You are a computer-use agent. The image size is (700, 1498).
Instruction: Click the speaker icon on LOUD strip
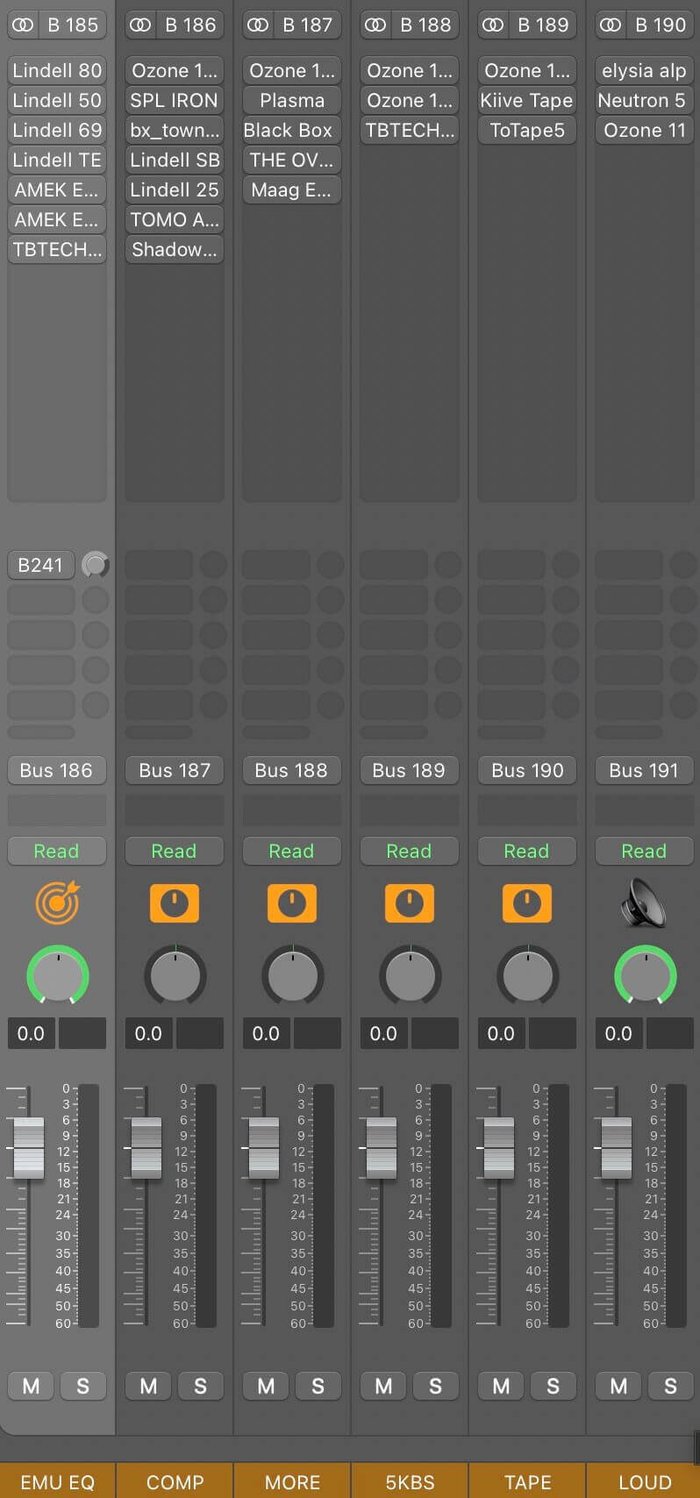(643, 903)
